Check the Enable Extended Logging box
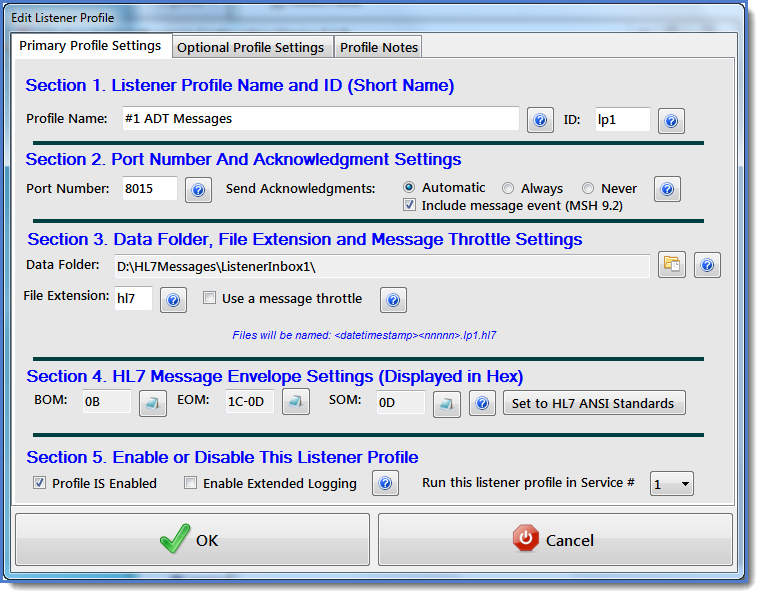This screenshot has height=598, width=763. pyautogui.click(x=191, y=484)
